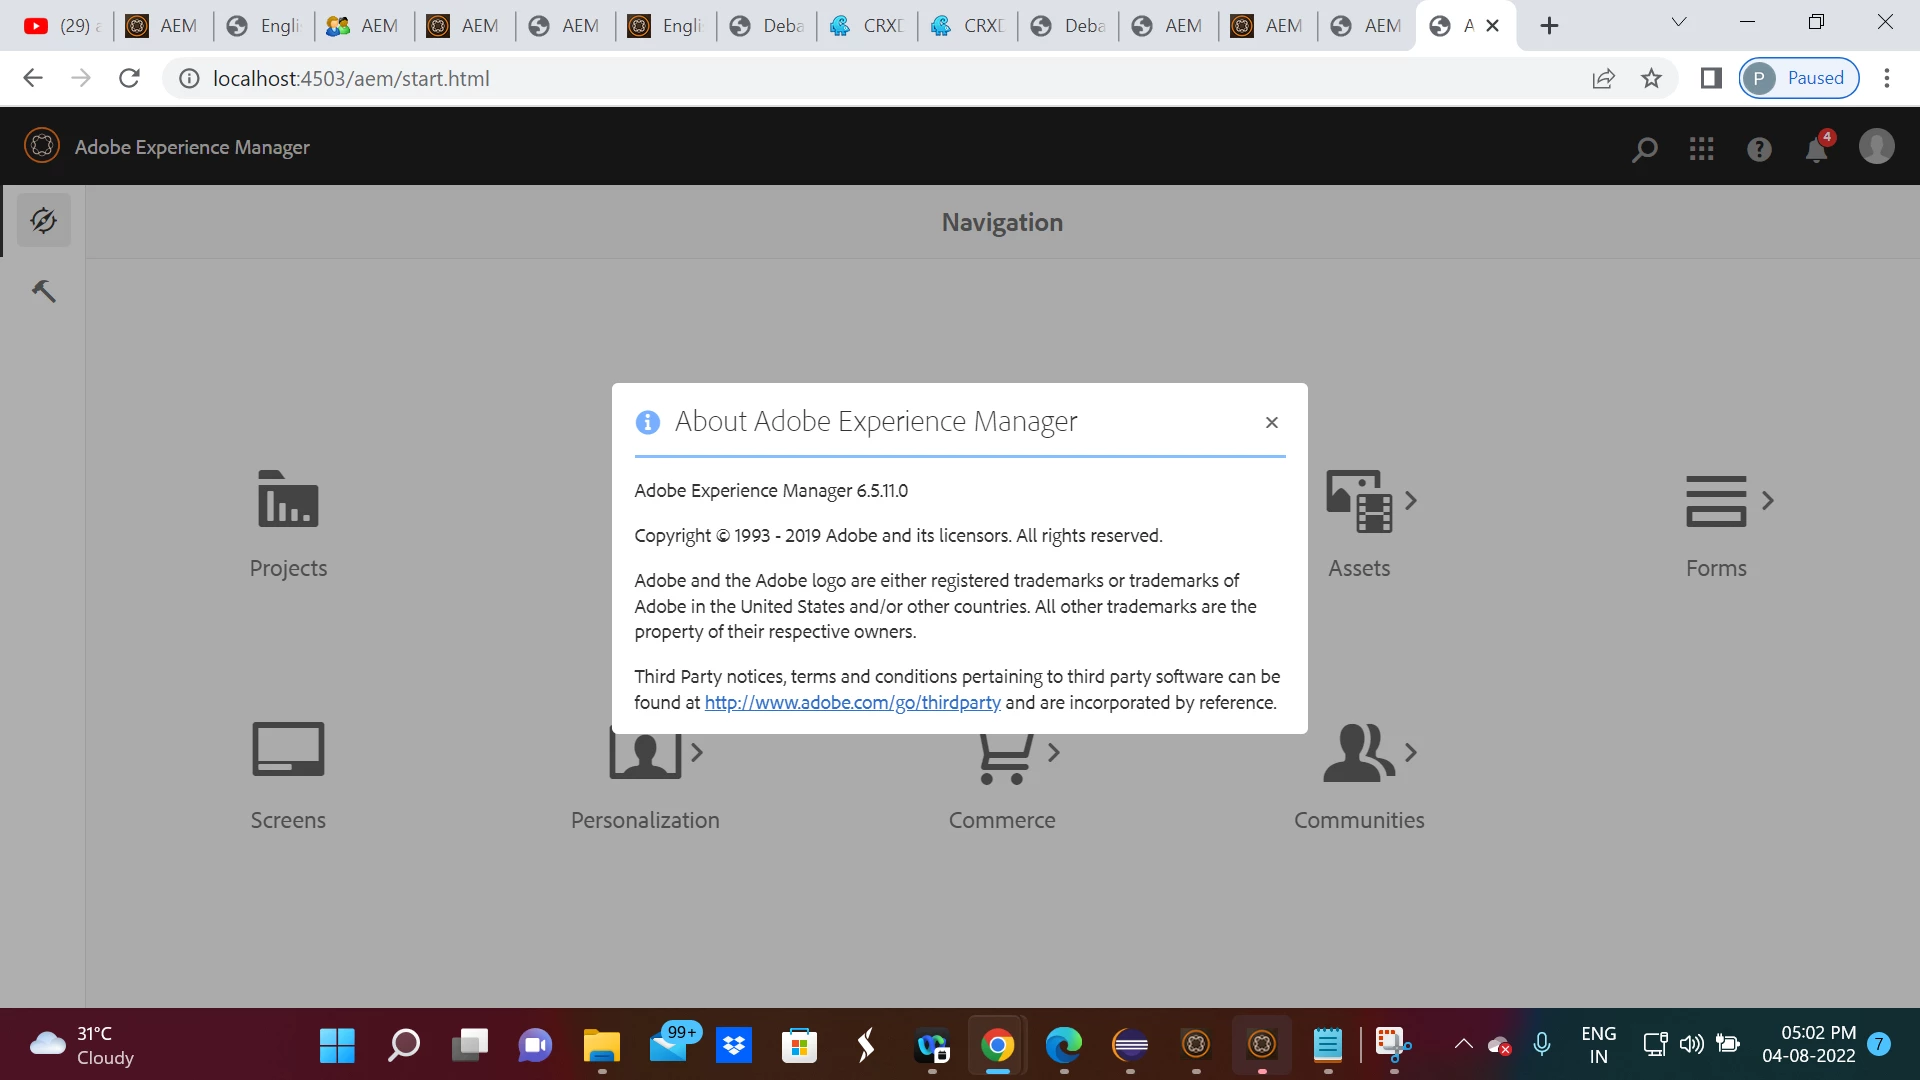Open the user profile avatar
This screenshot has height=1080, width=1920.
tap(1876, 147)
